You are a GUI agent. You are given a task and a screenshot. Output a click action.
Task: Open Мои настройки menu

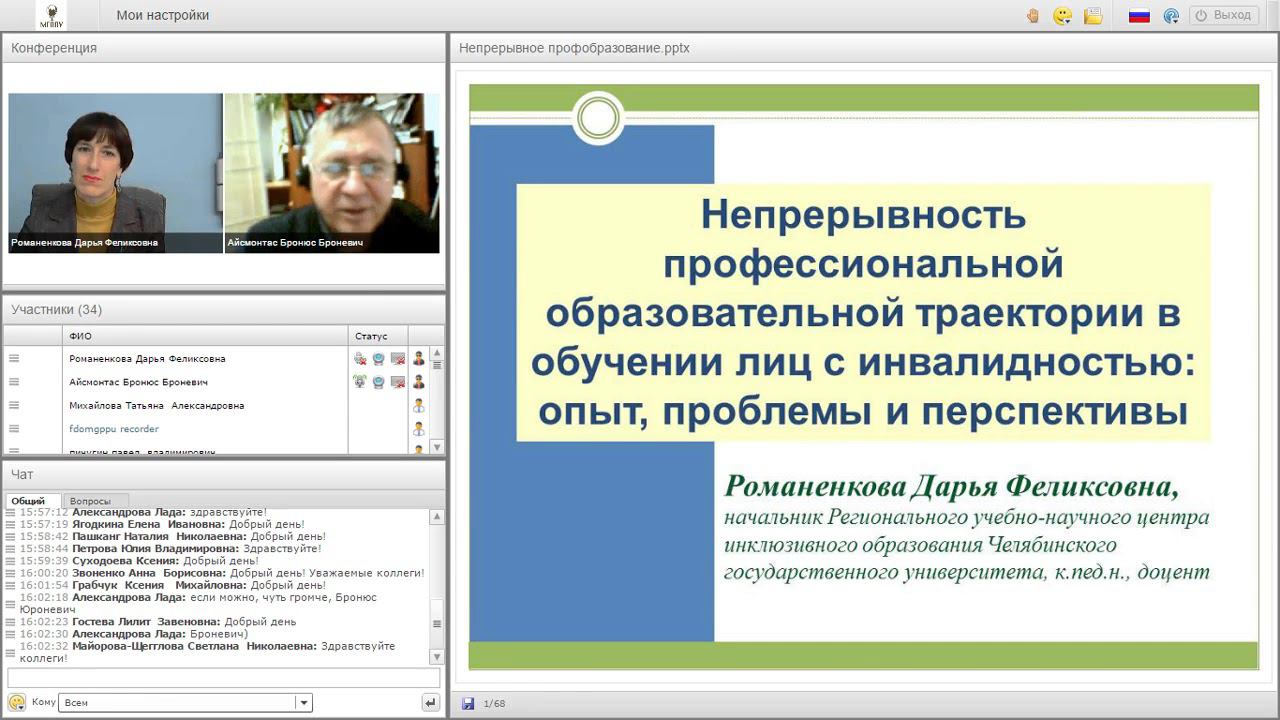click(163, 15)
